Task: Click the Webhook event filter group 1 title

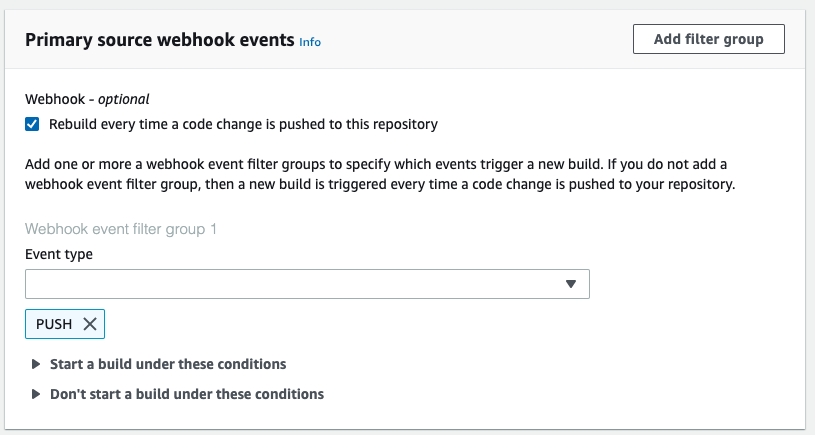Action: click(121, 229)
